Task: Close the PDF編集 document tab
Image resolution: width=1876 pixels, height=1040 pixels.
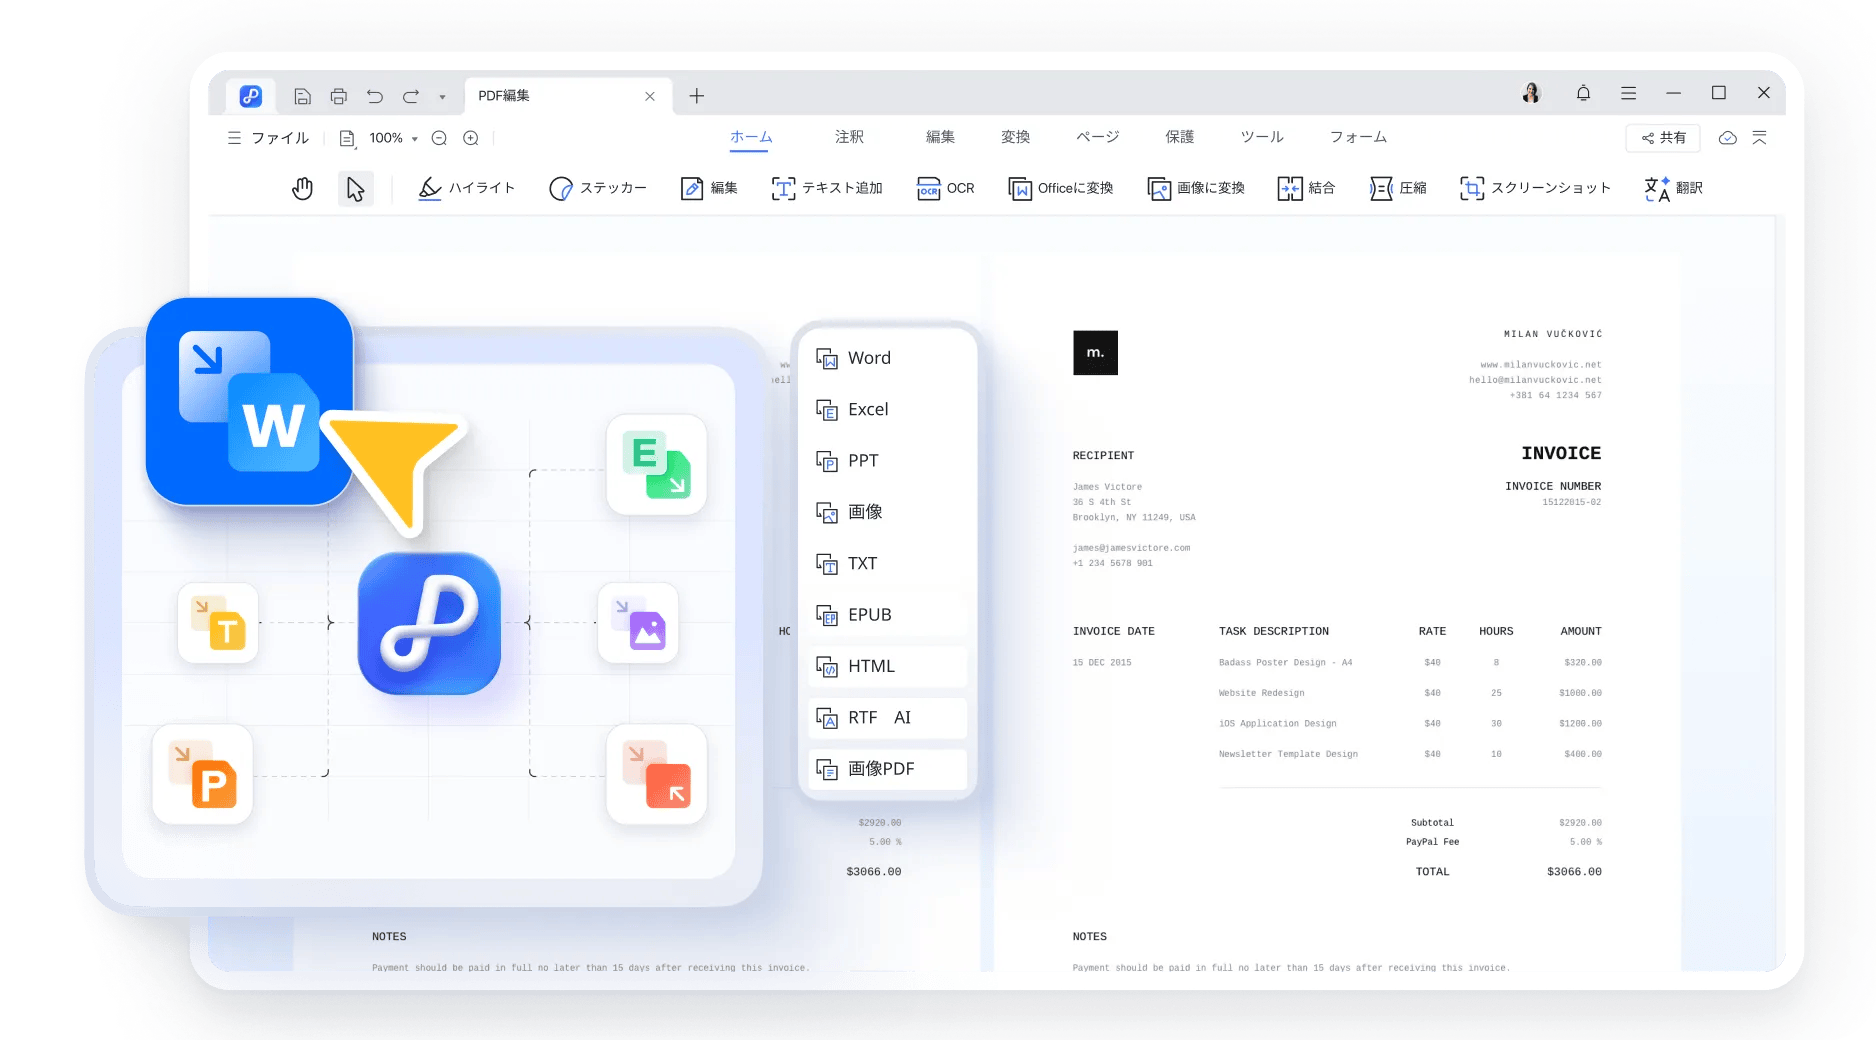Action: pos(650,96)
